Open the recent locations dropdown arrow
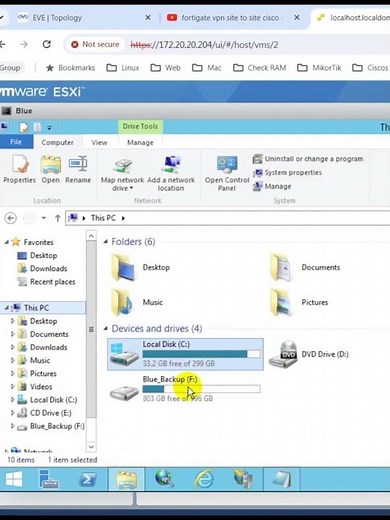 [x=44, y=218]
